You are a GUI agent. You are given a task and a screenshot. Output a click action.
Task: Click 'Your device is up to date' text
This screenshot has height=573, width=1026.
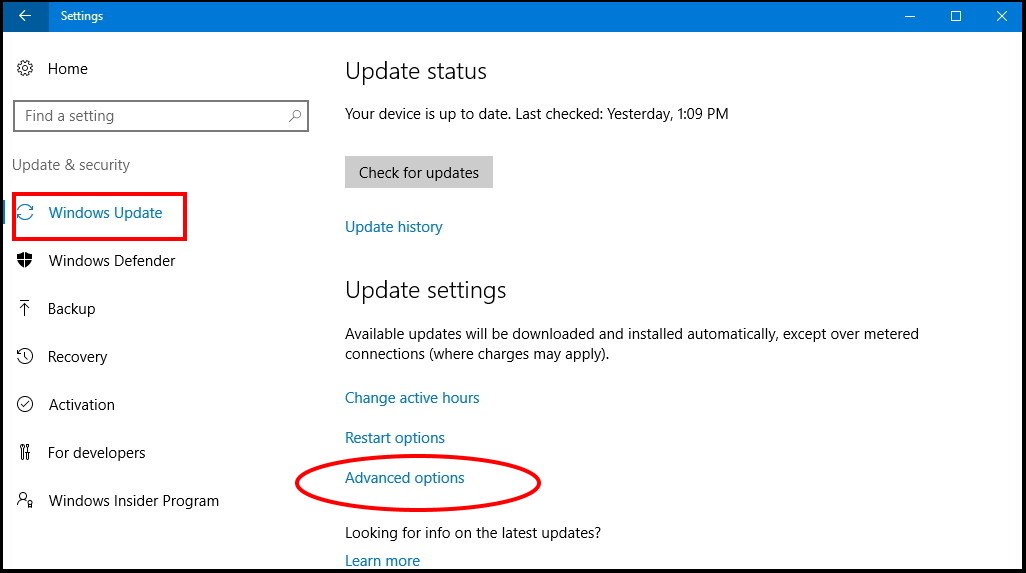click(427, 114)
